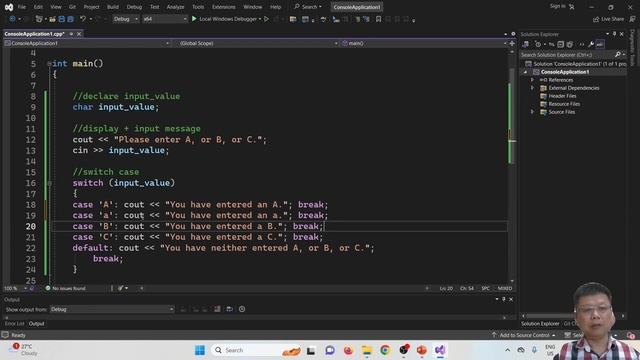Click Start Without Debugging outline play icon

coord(267,19)
